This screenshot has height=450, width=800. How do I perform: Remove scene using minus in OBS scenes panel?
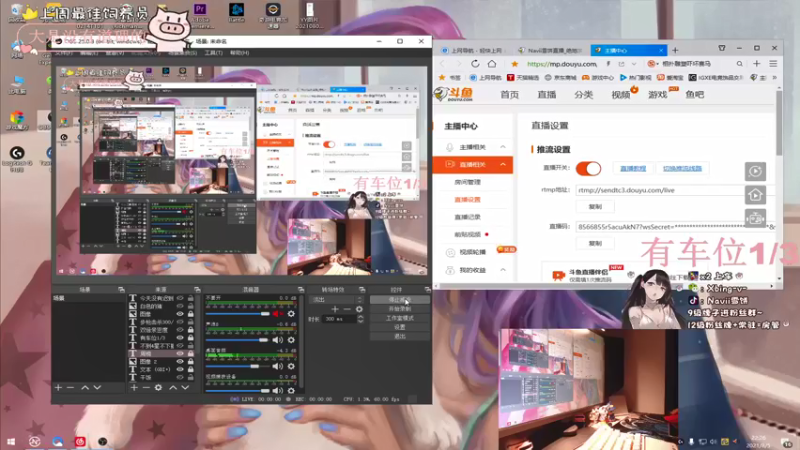(70, 388)
